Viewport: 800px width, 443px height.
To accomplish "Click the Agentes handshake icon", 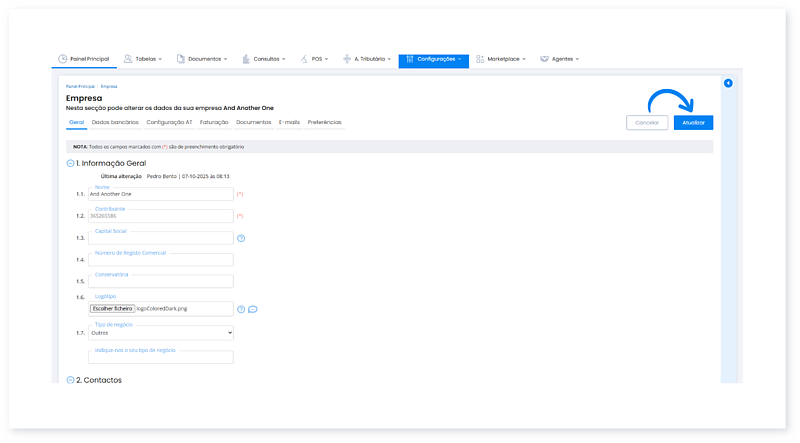I will coord(545,59).
